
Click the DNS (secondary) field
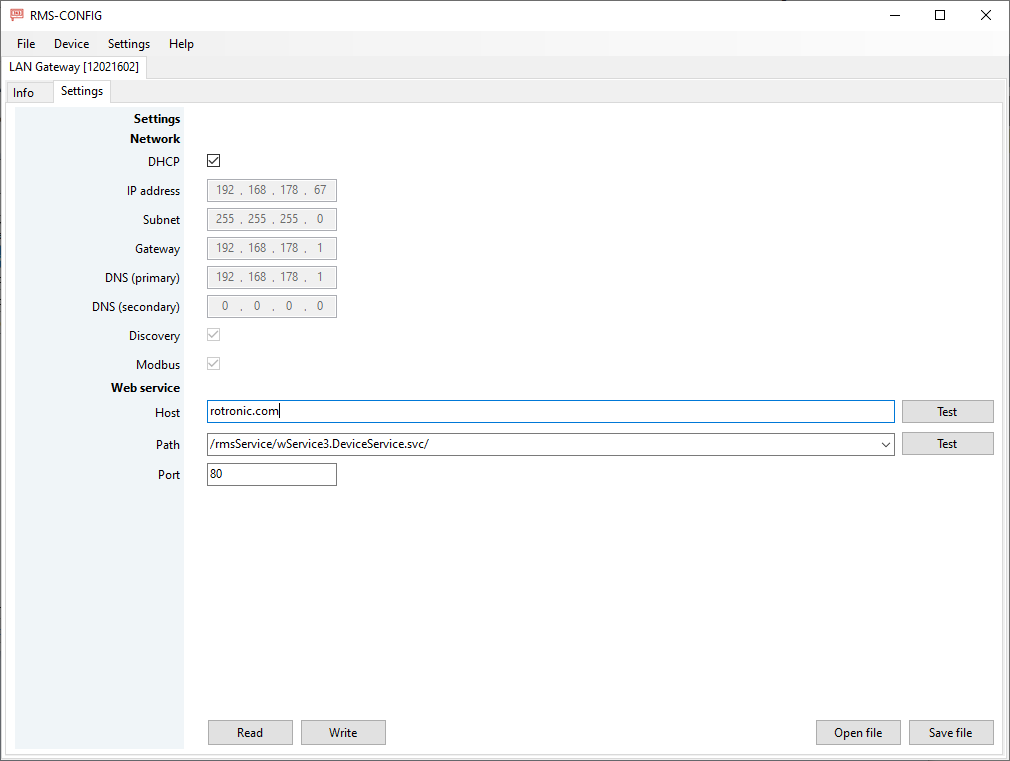point(272,306)
